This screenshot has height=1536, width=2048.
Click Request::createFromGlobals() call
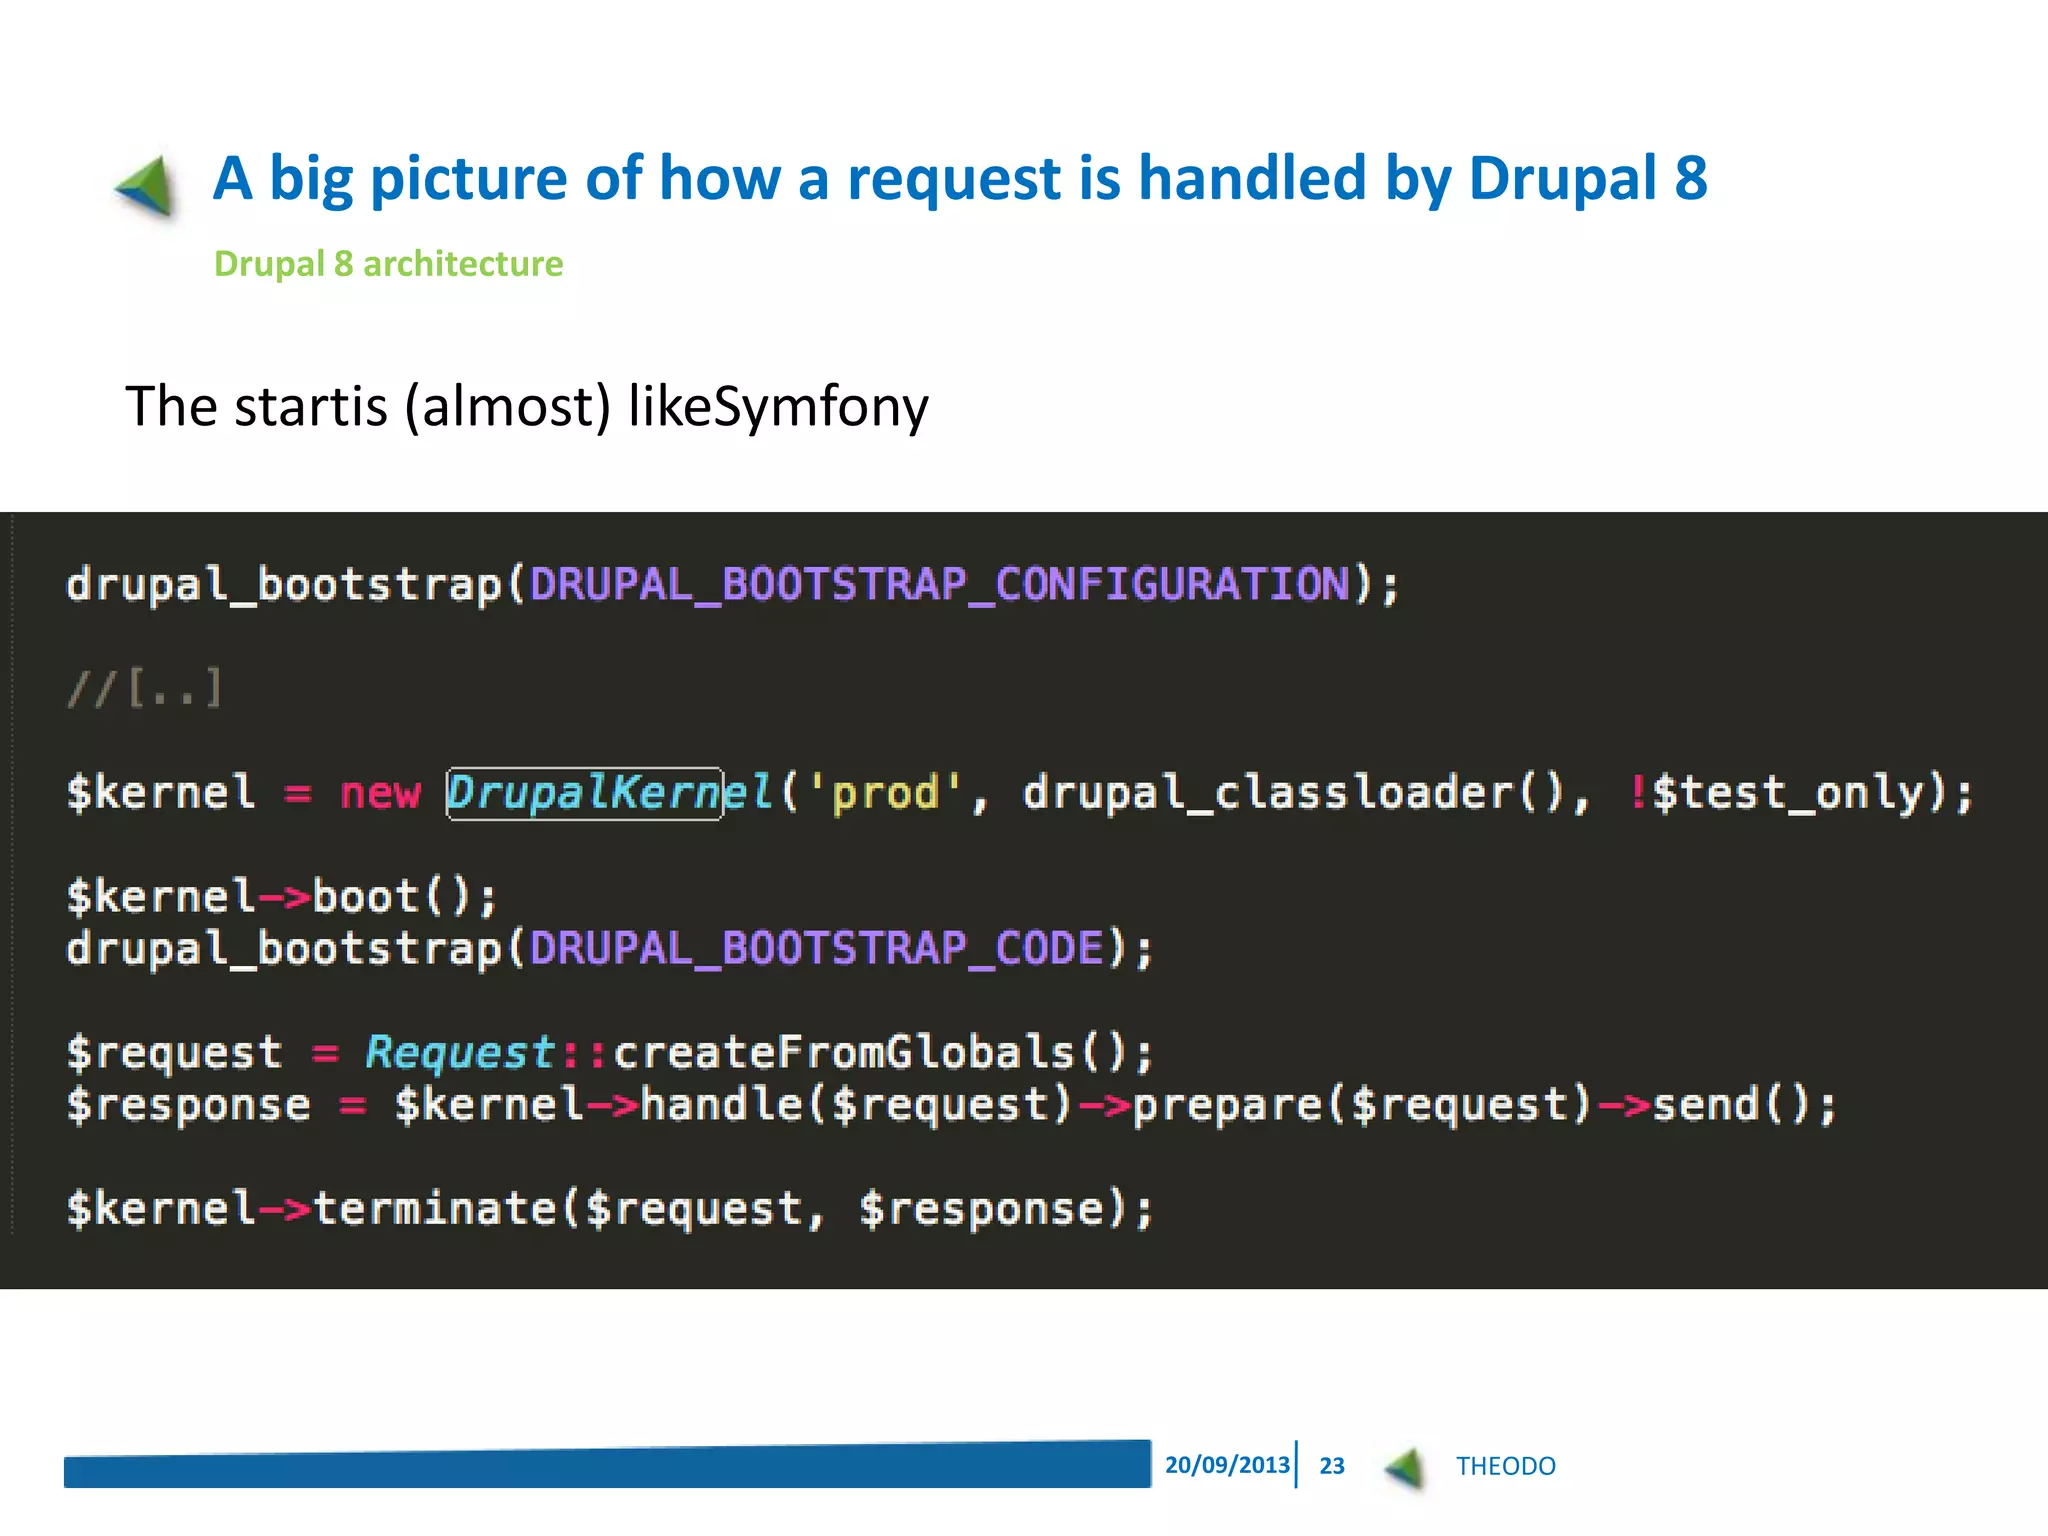click(x=759, y=1052)
